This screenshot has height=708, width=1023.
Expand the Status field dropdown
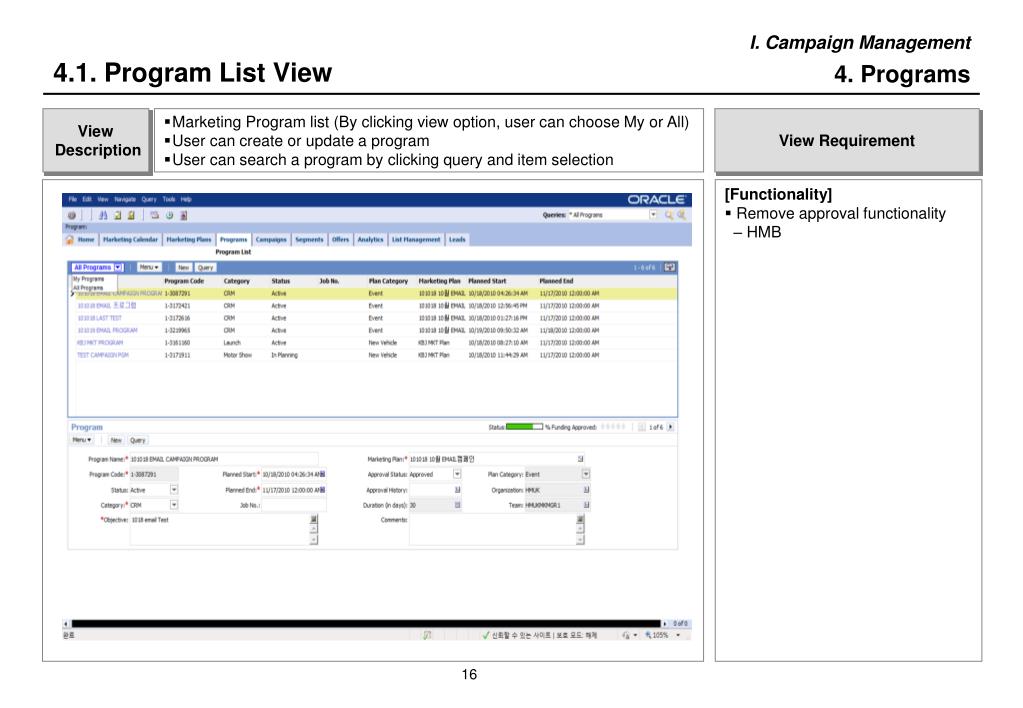(x=174, y=489)
